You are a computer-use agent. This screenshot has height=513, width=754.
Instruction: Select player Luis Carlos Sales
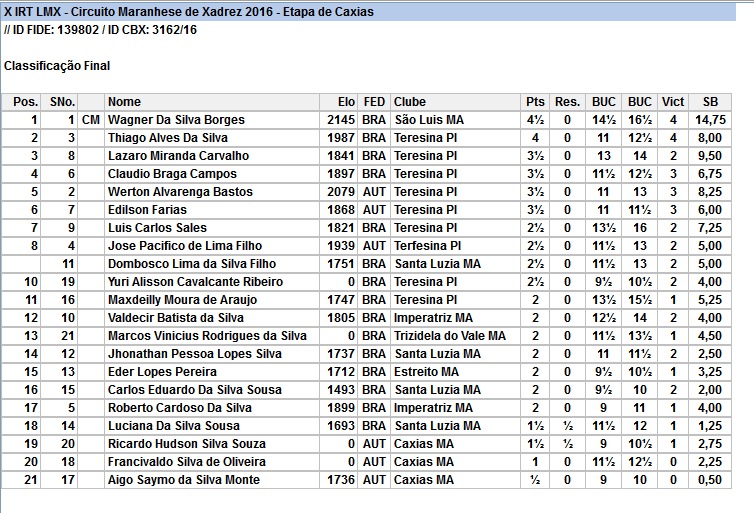coord(157,228)
